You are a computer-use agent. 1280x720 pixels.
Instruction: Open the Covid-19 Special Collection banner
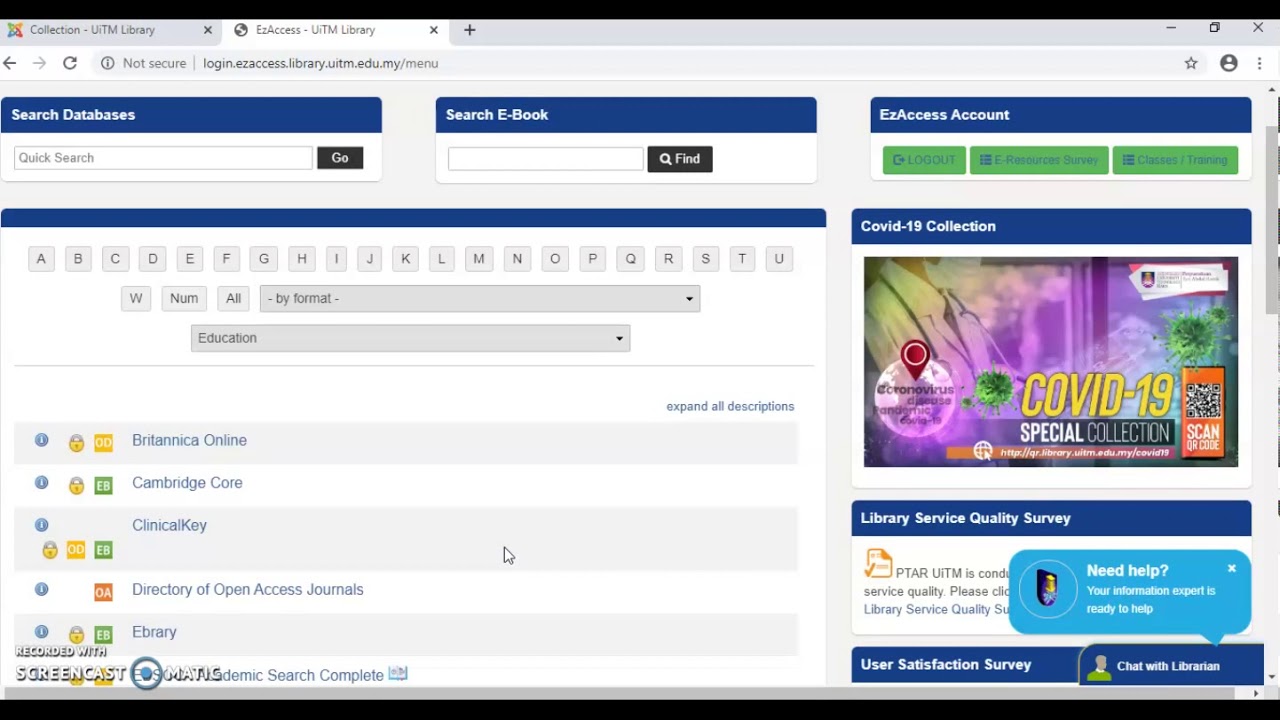click(x=1051, y=362)
